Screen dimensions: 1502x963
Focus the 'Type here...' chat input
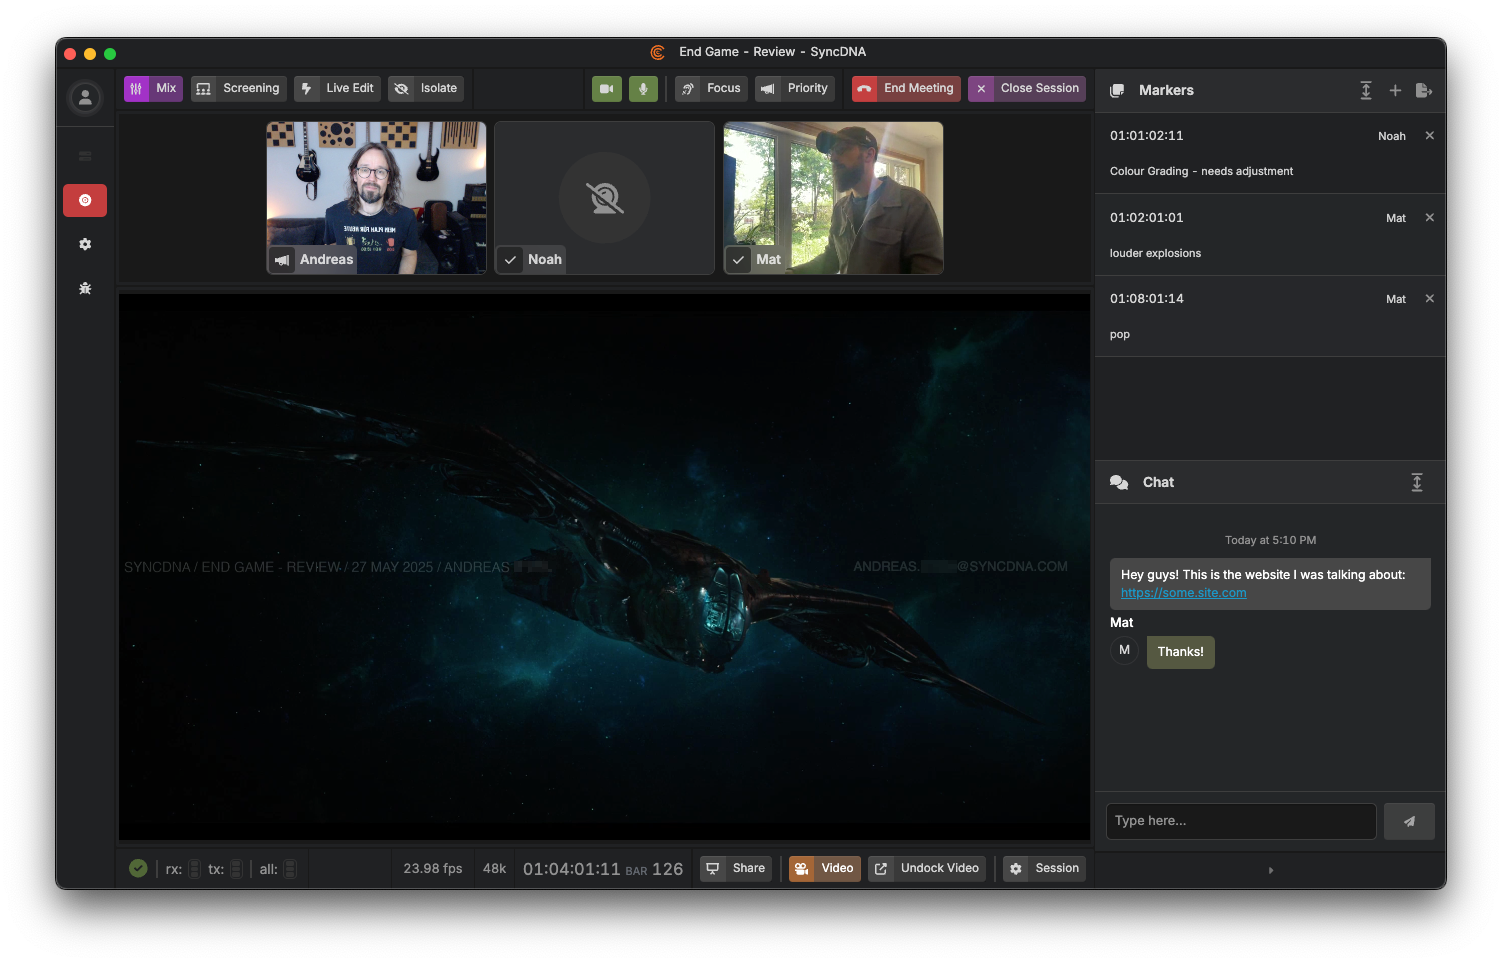[x=1241, y=821]
